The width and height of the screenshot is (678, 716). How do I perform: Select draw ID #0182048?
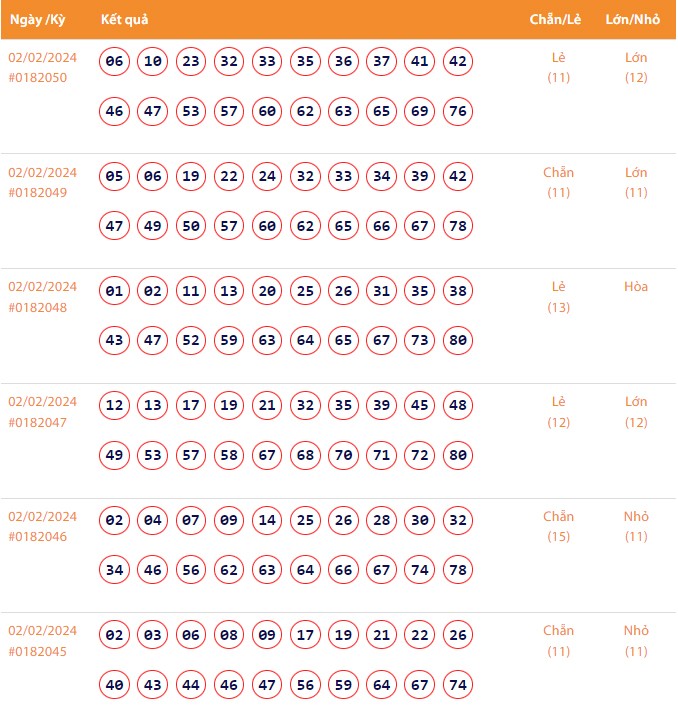[38, 307]
